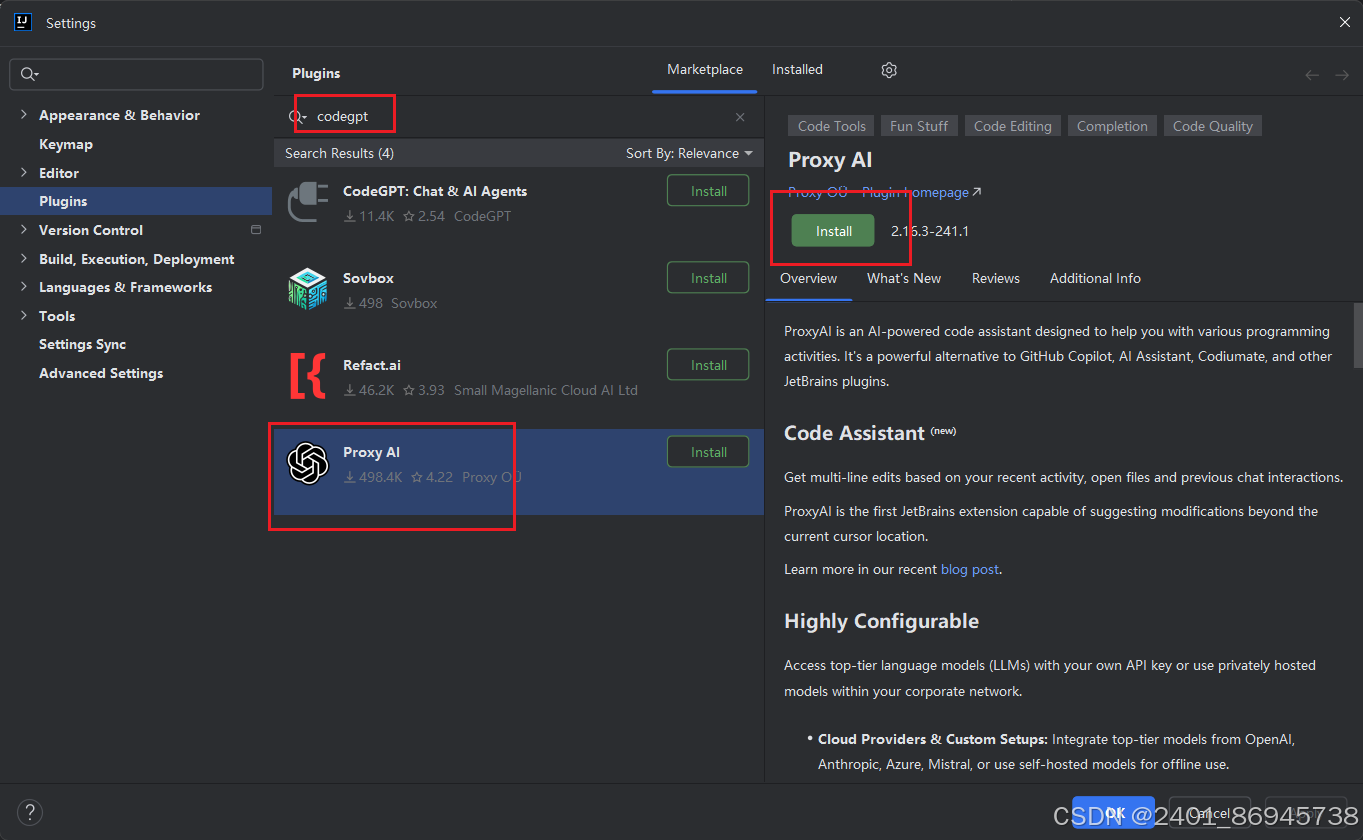Click the Refact.ai plugin logo
Viewport: 1363px width, 840px height.
[x=307, y=376]
